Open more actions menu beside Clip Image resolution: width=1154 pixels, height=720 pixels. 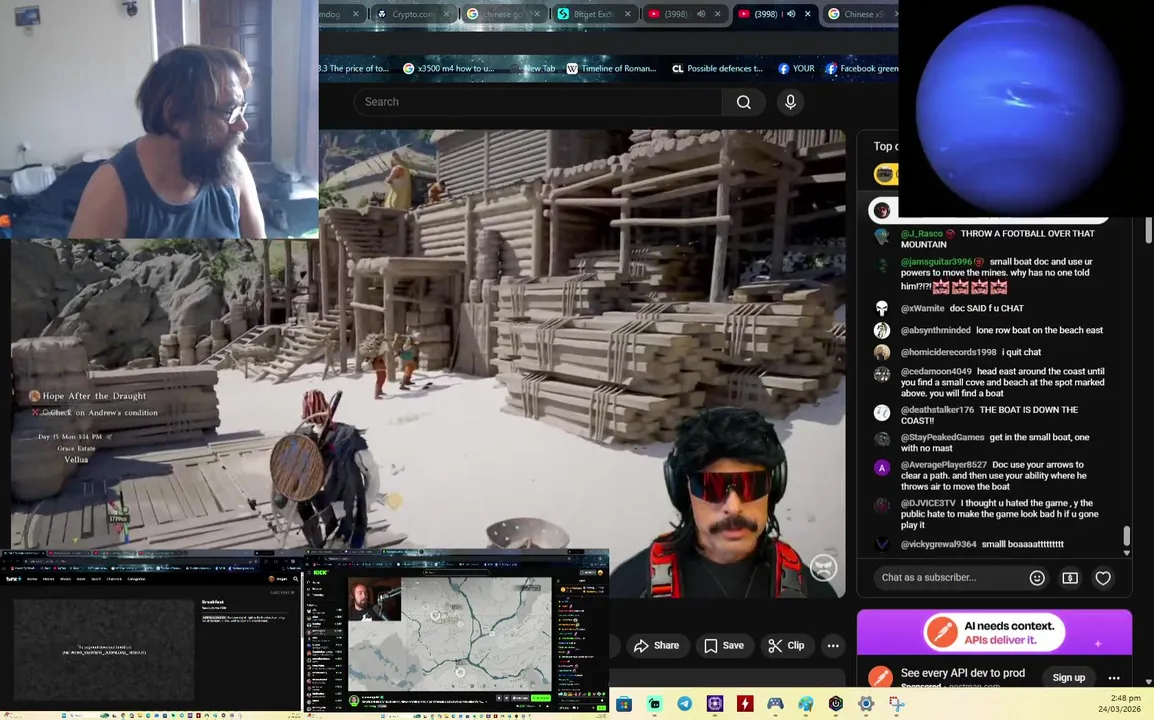point(833,646)
